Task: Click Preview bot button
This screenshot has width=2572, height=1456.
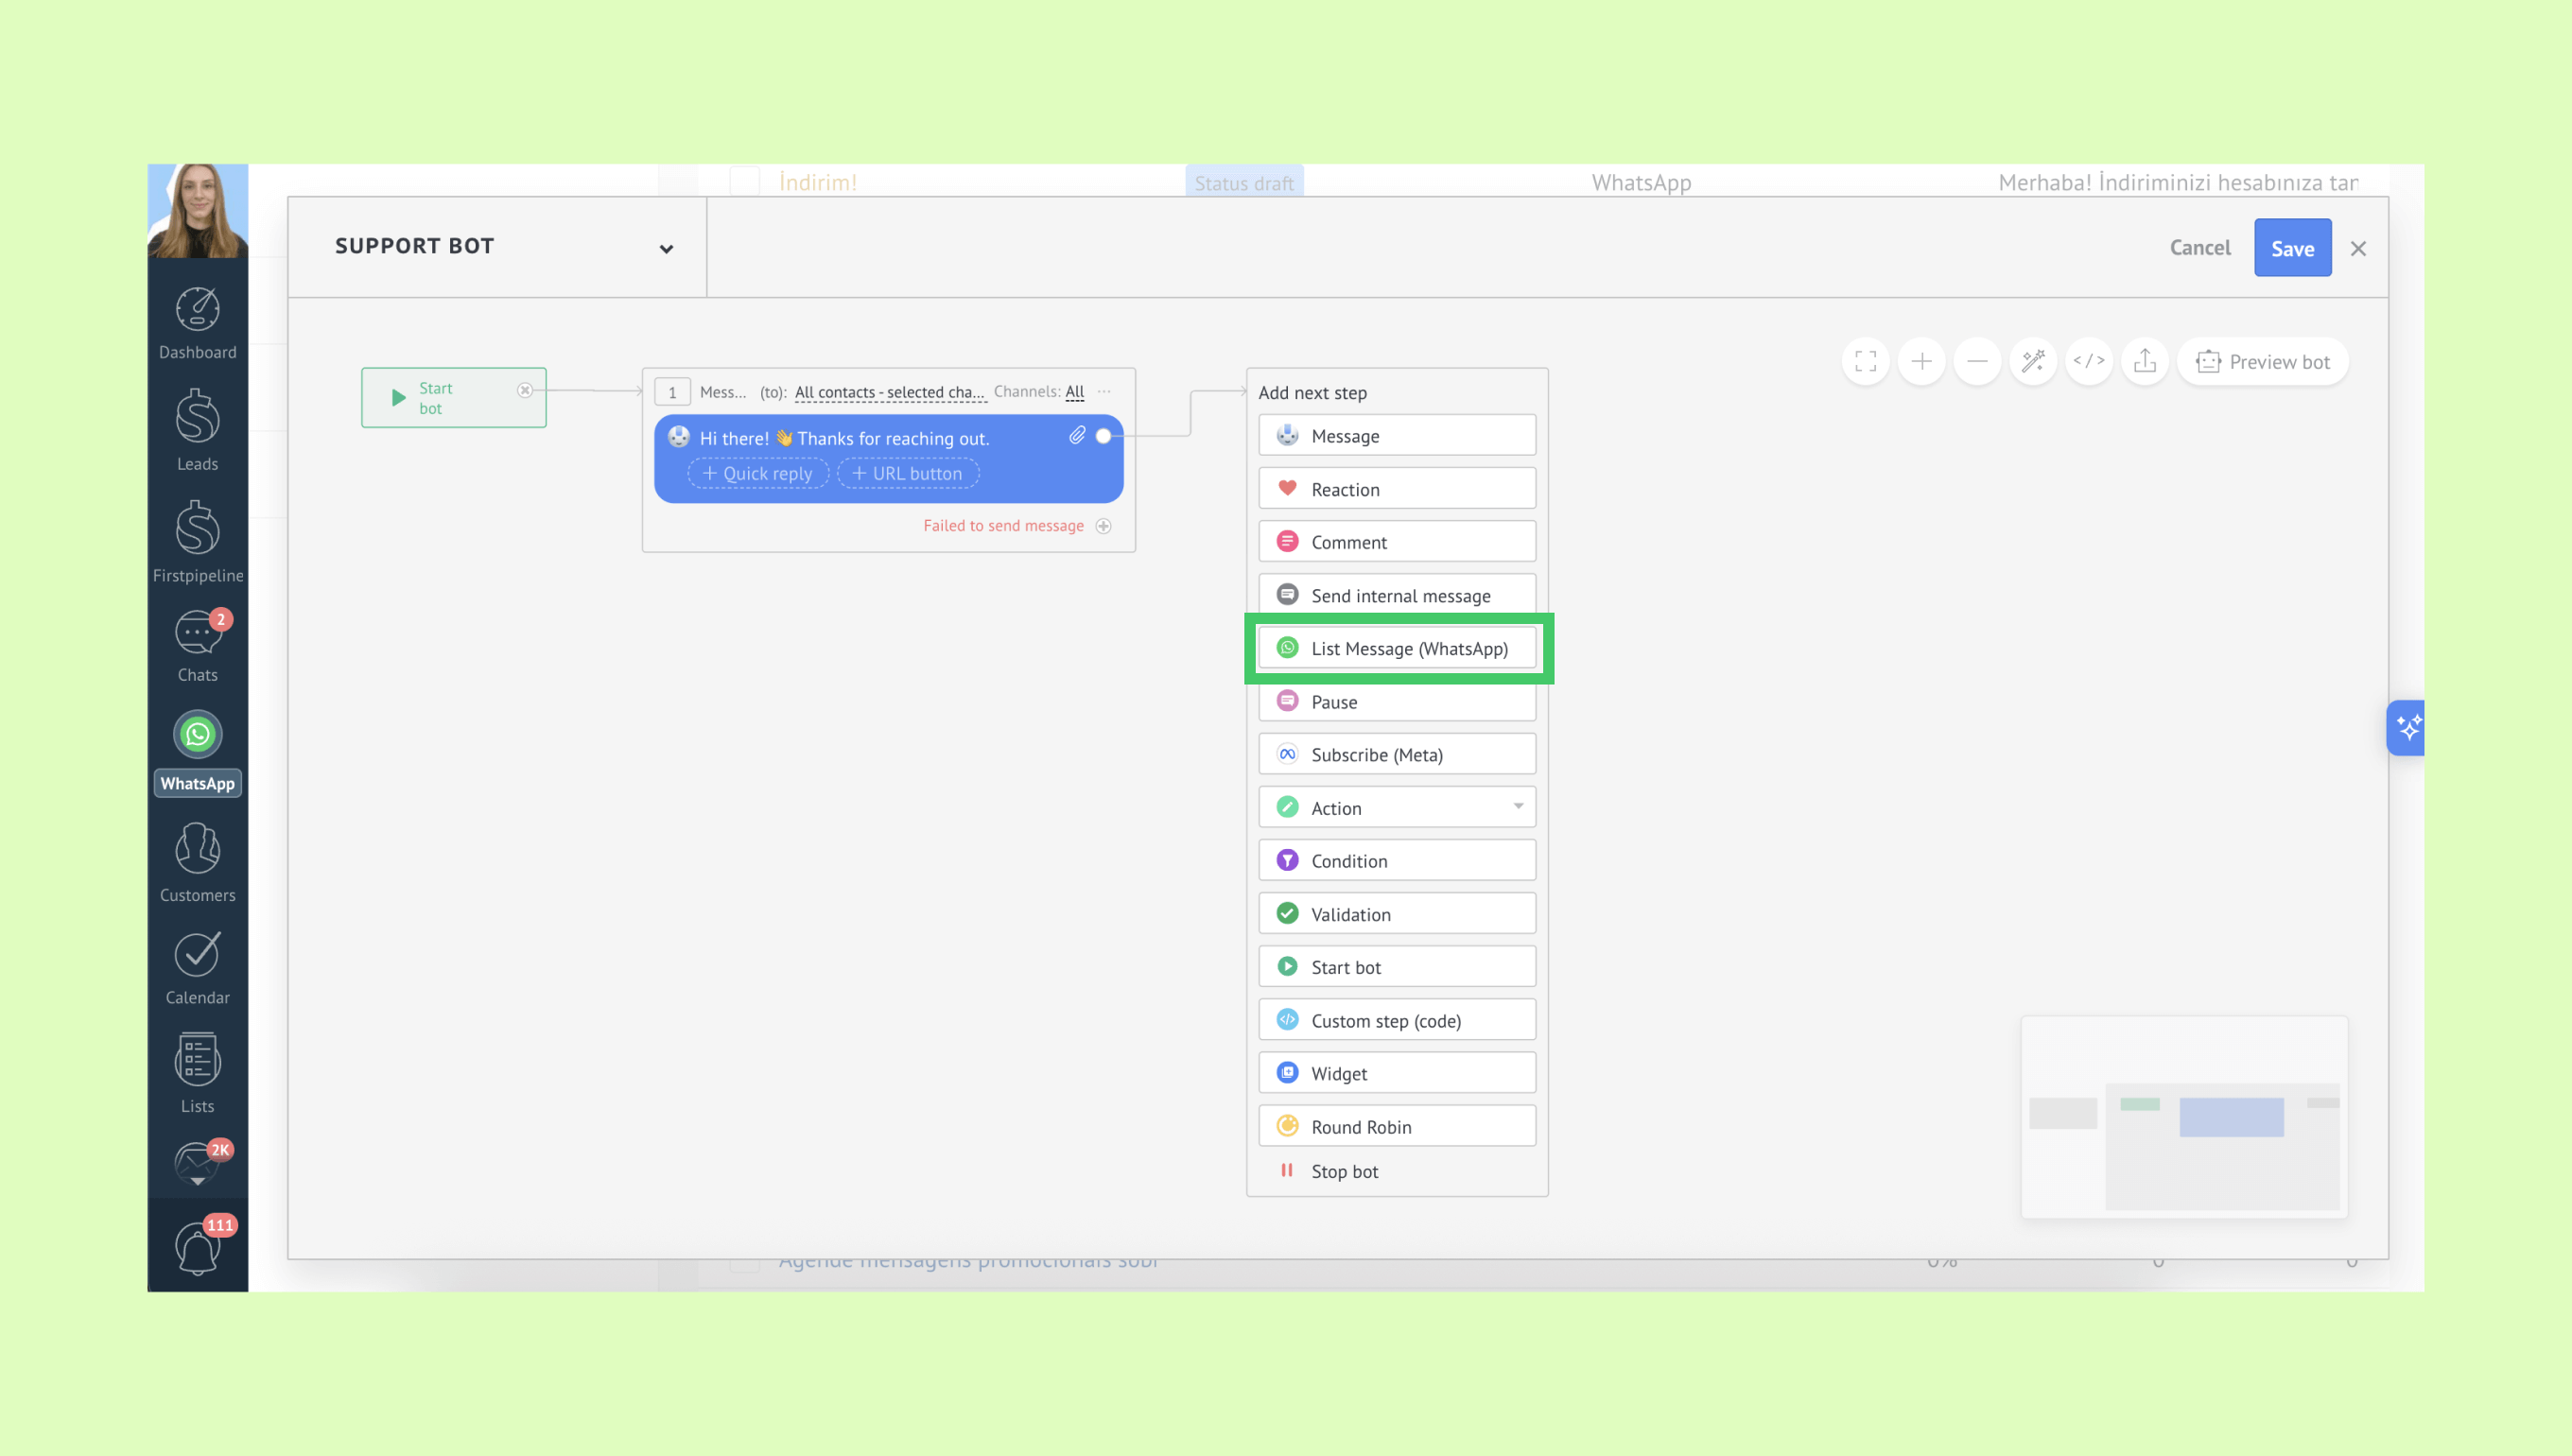Action: tap(2262, 362)
